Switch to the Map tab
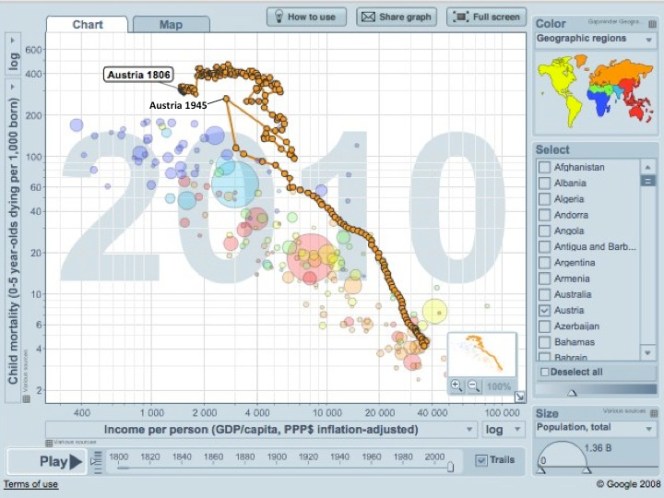 tap(171, 24)
